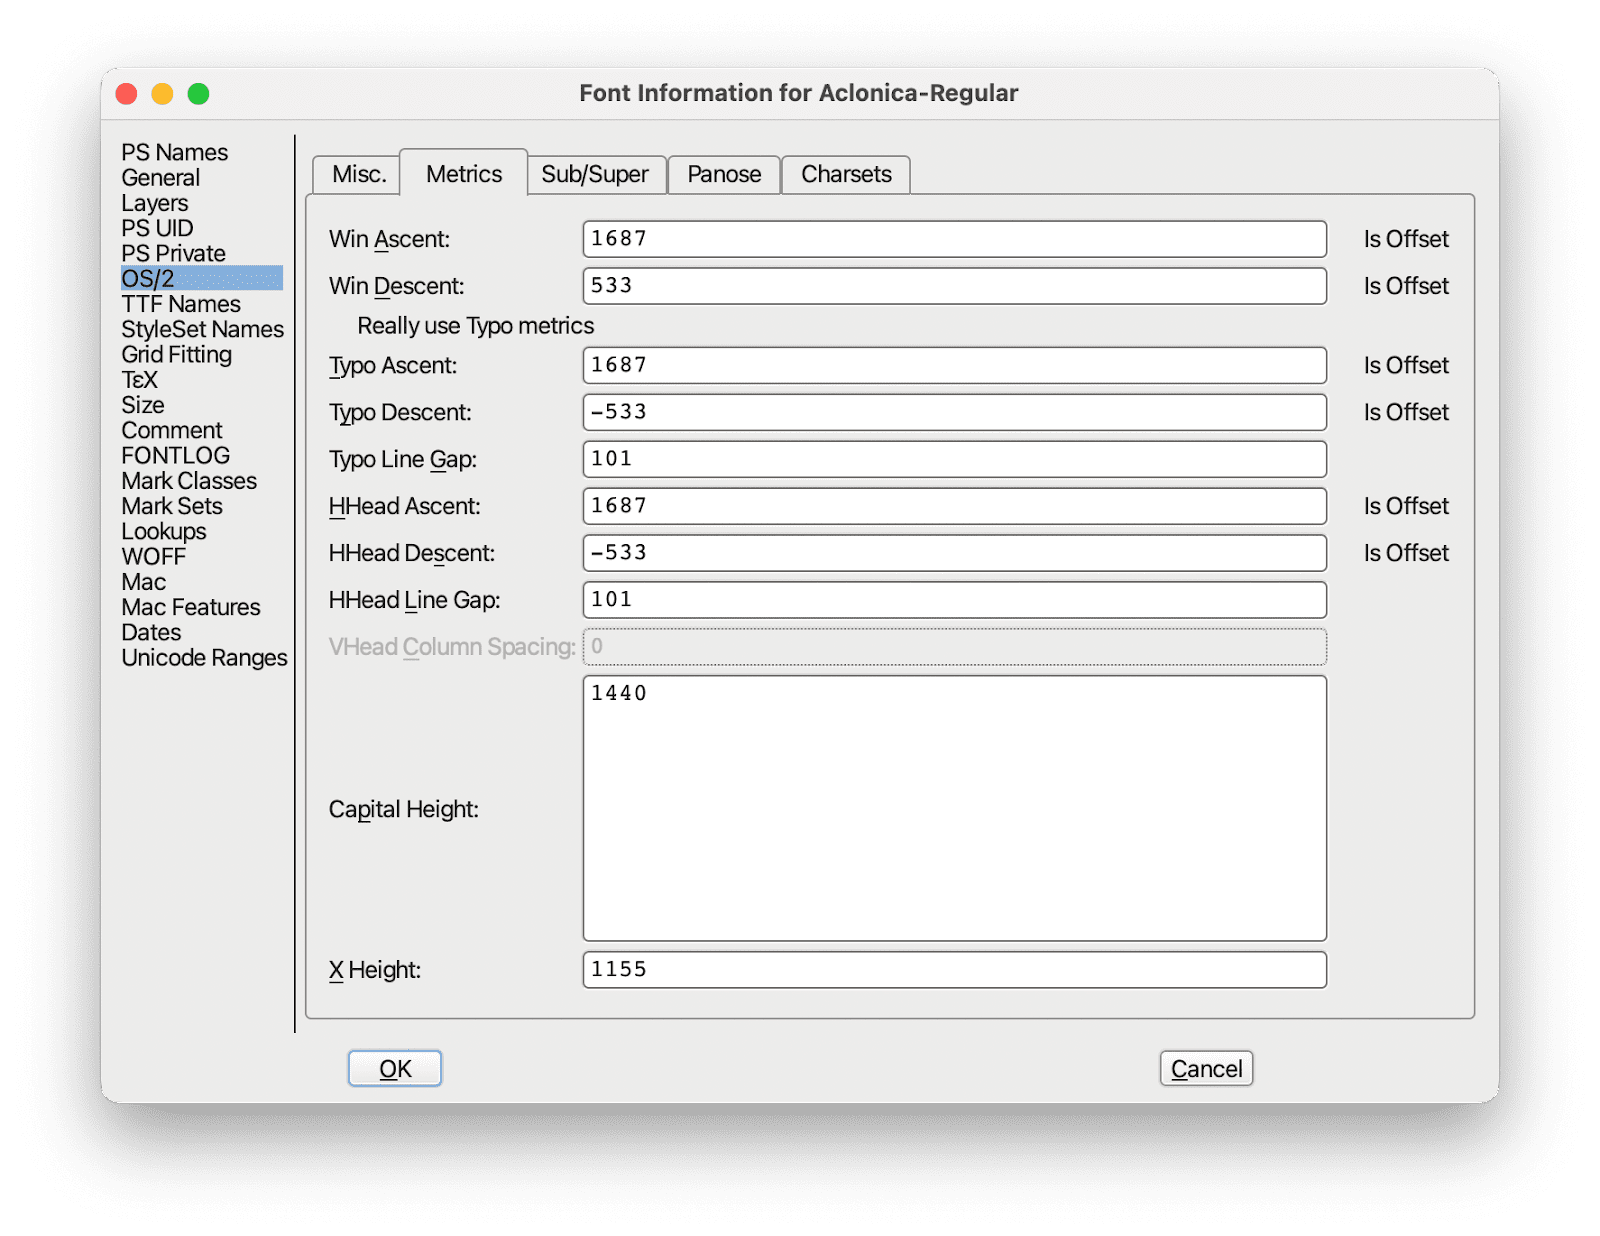Click the X Height value field
This screenshot has width=1600, height=1236.
pyautogui.click(x=953, y=969)
